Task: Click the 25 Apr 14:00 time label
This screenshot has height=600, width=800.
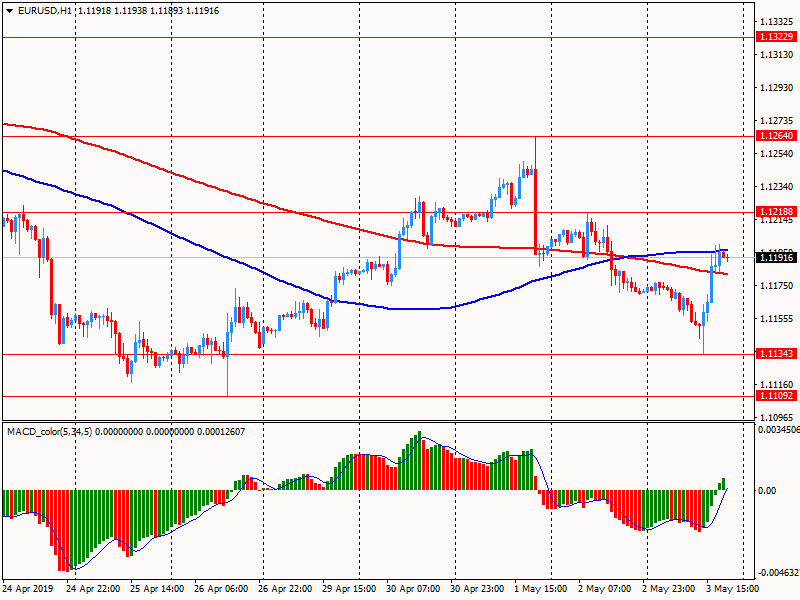Action: 157,589
